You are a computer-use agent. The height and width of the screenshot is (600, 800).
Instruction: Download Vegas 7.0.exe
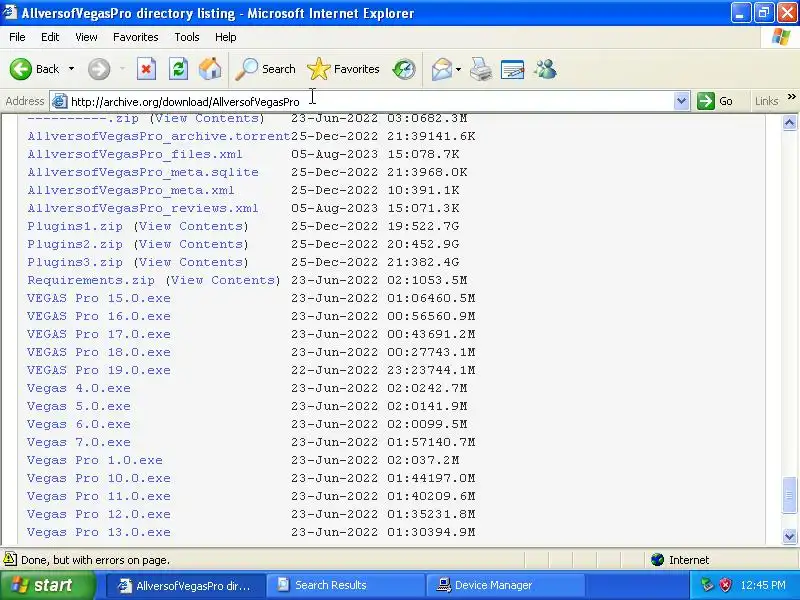pos(79,442)
